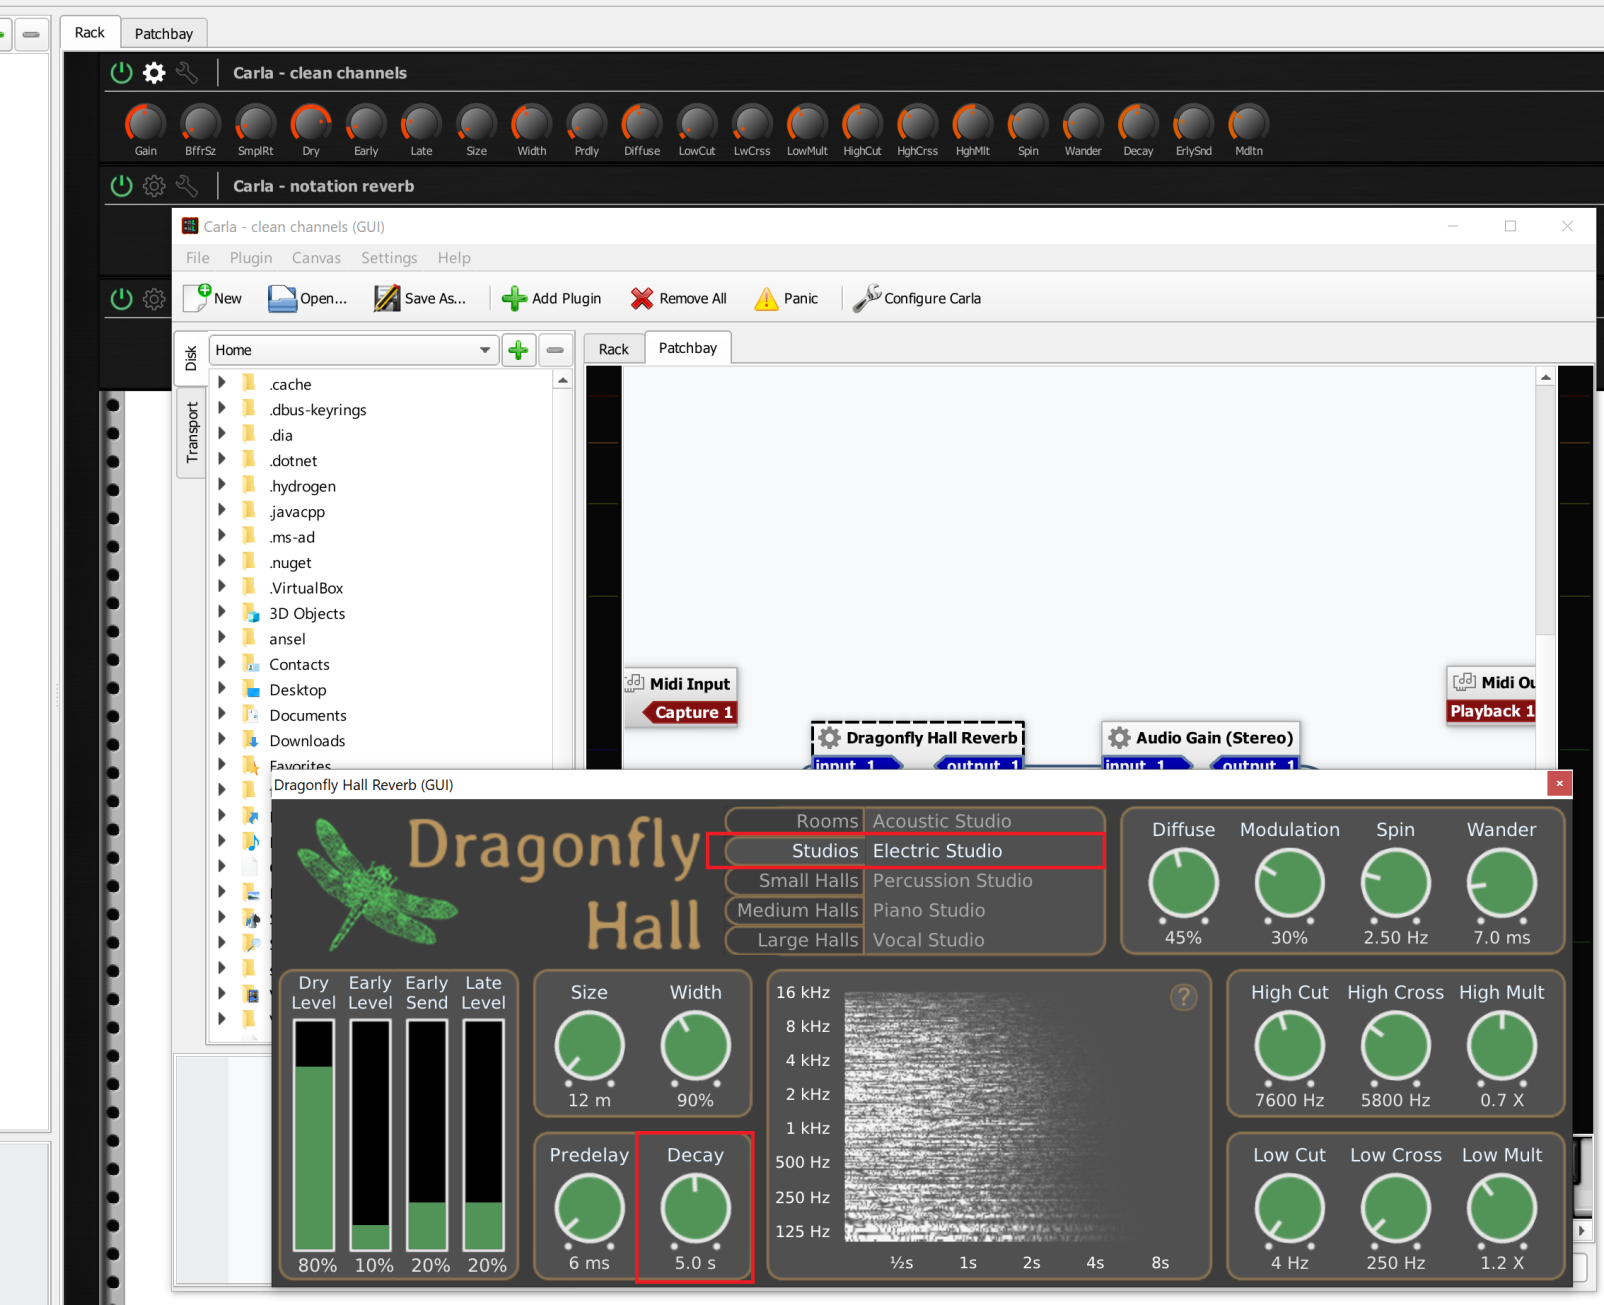This screenshot has height=1305, width=1604.
Task: Click the Add Plugin green plus icon
Action: pyautogui.click(x=514, y=298)
